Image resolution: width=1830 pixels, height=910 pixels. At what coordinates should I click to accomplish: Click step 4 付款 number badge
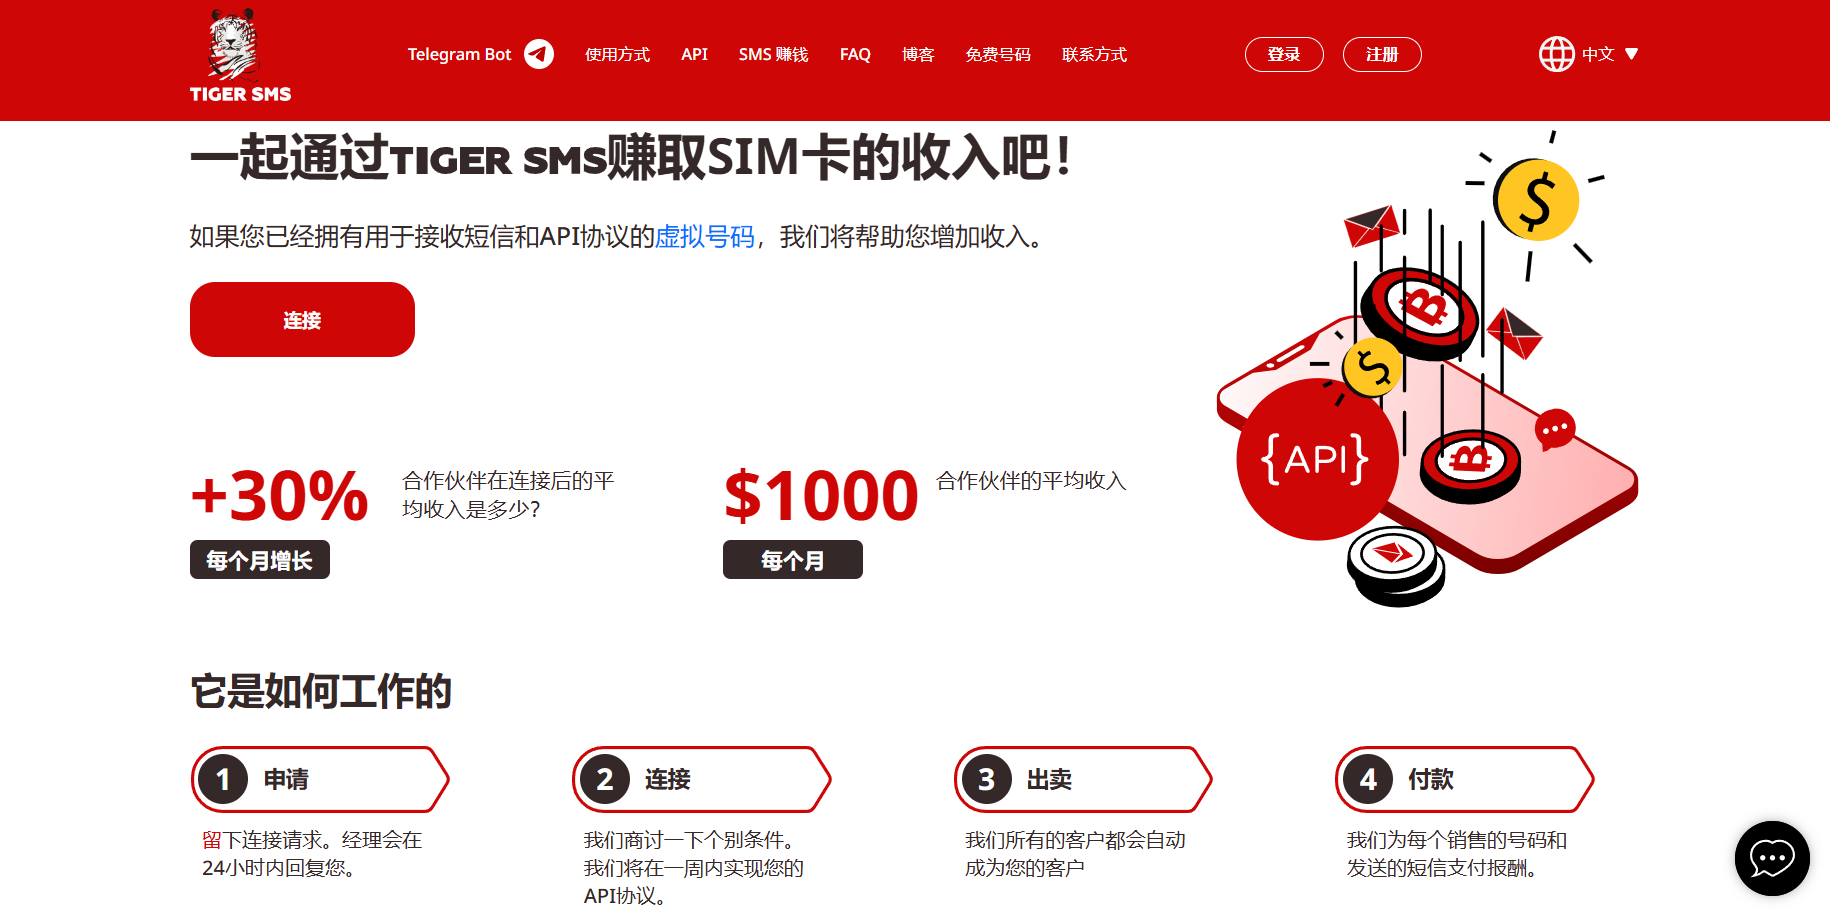click(1368, 779)
